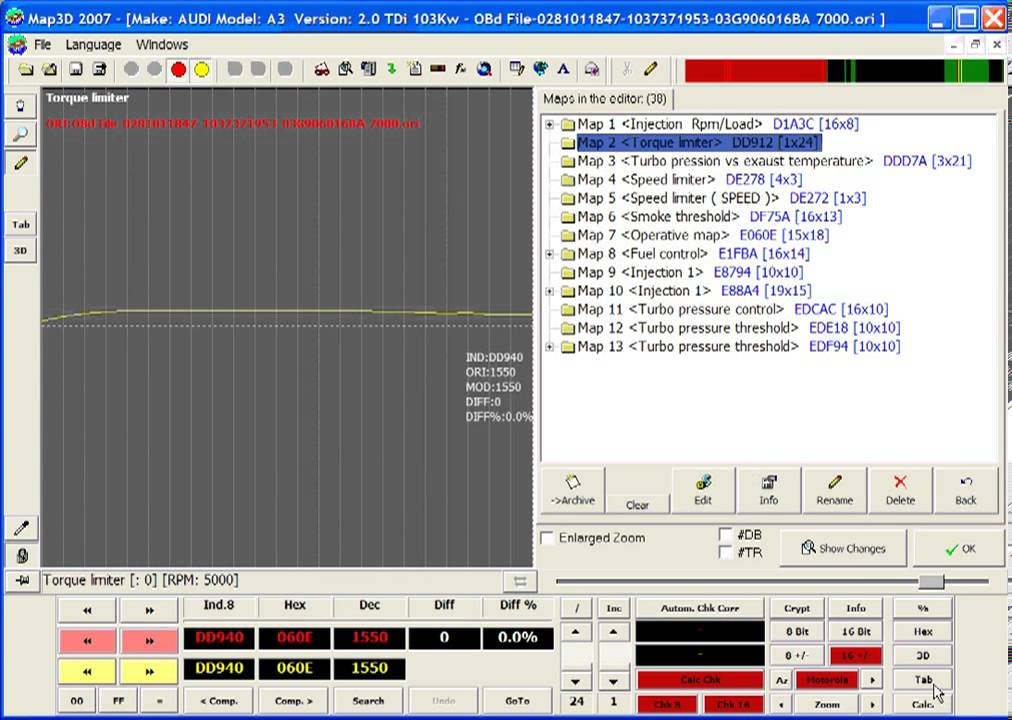Click the red Calc Chk button
The height and width of the screenshot is (720, 1012).
[700, 679]
